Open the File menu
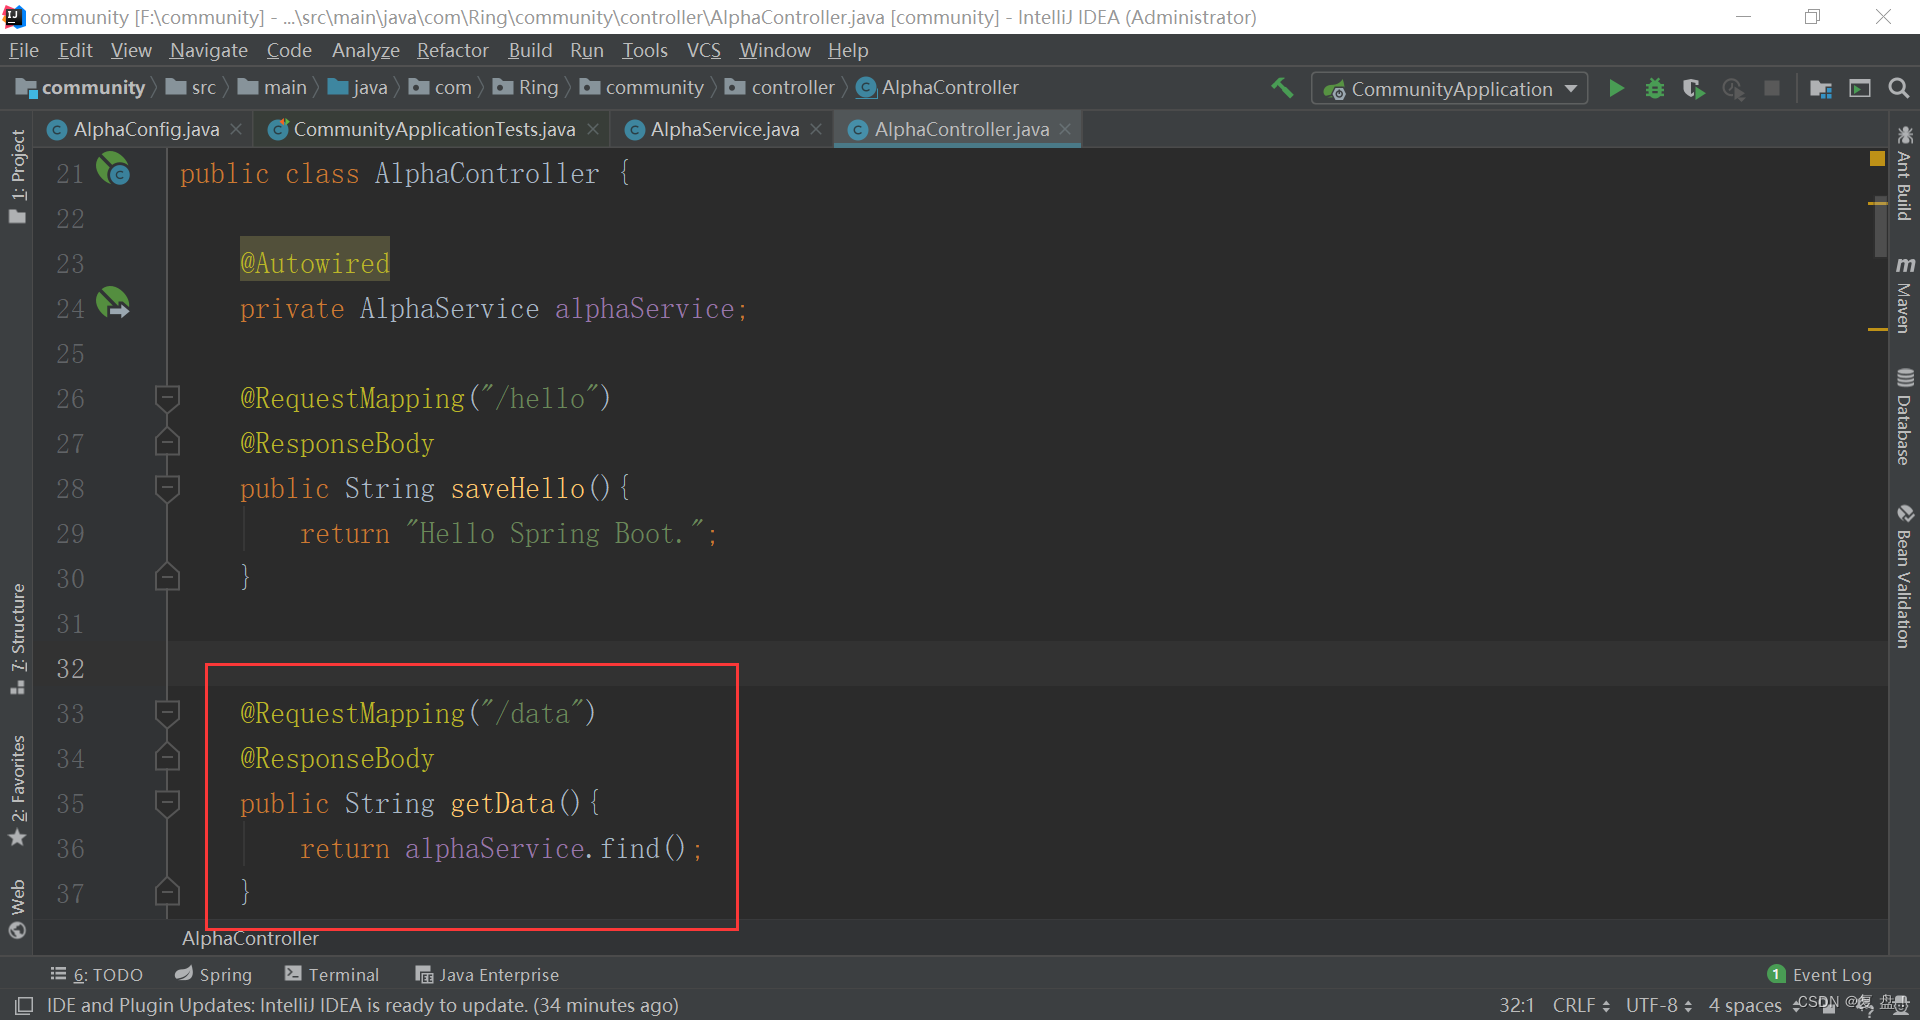 coord(23,50)
